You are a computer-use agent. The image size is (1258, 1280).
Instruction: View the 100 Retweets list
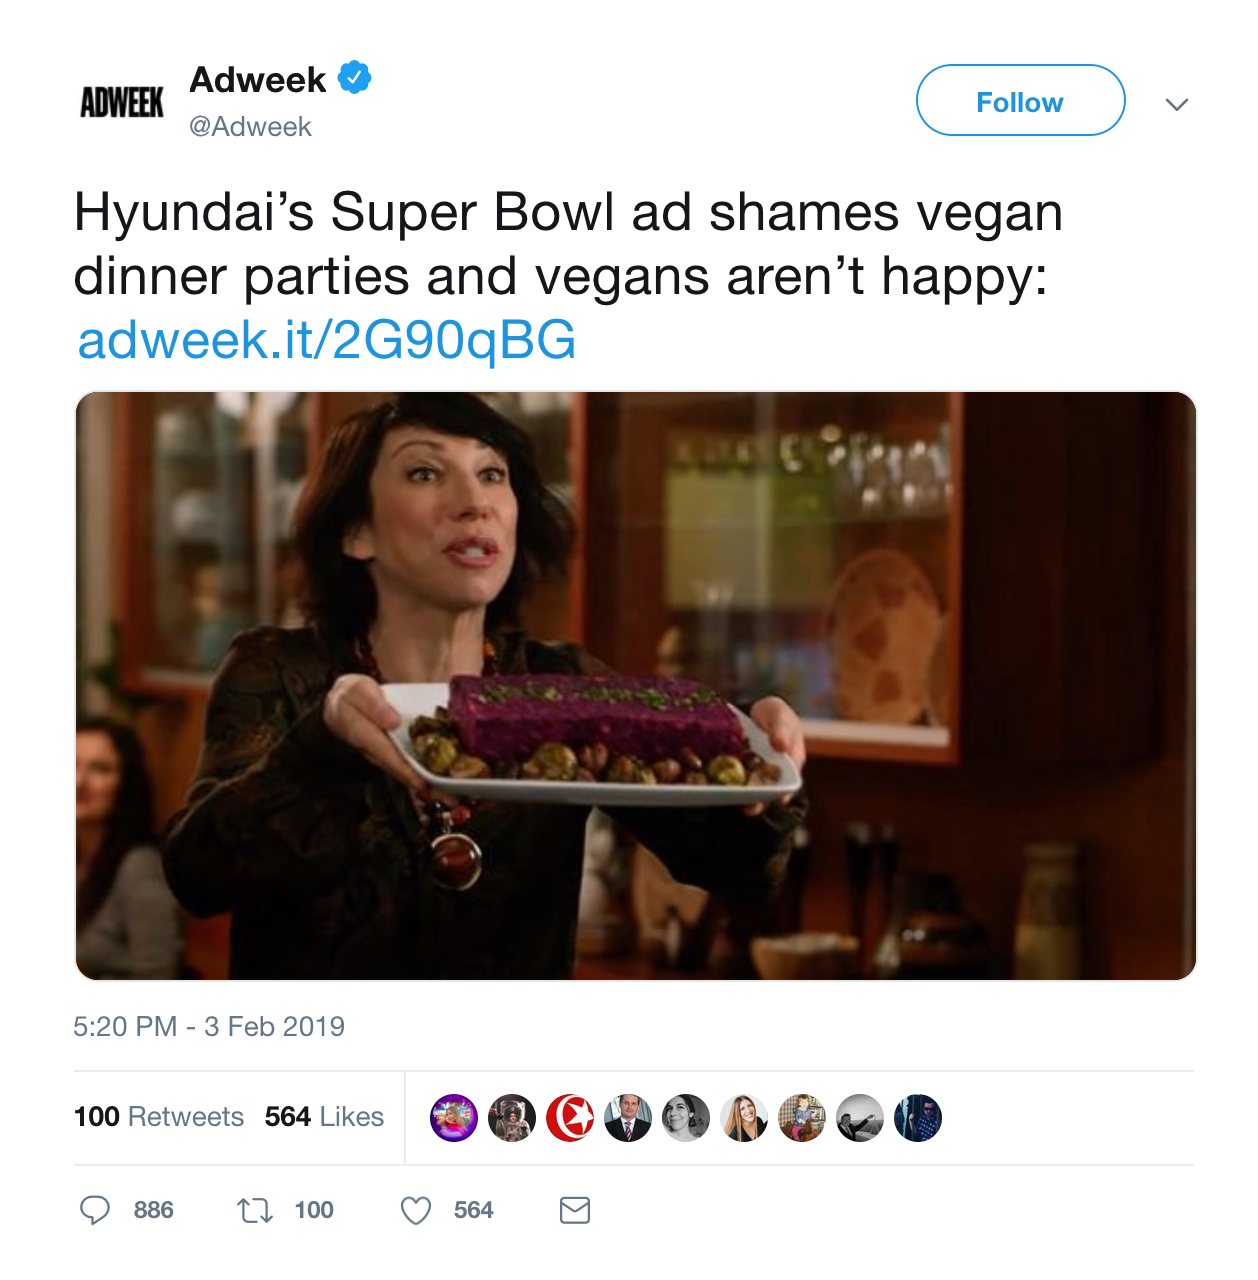tap(159, 1116)
